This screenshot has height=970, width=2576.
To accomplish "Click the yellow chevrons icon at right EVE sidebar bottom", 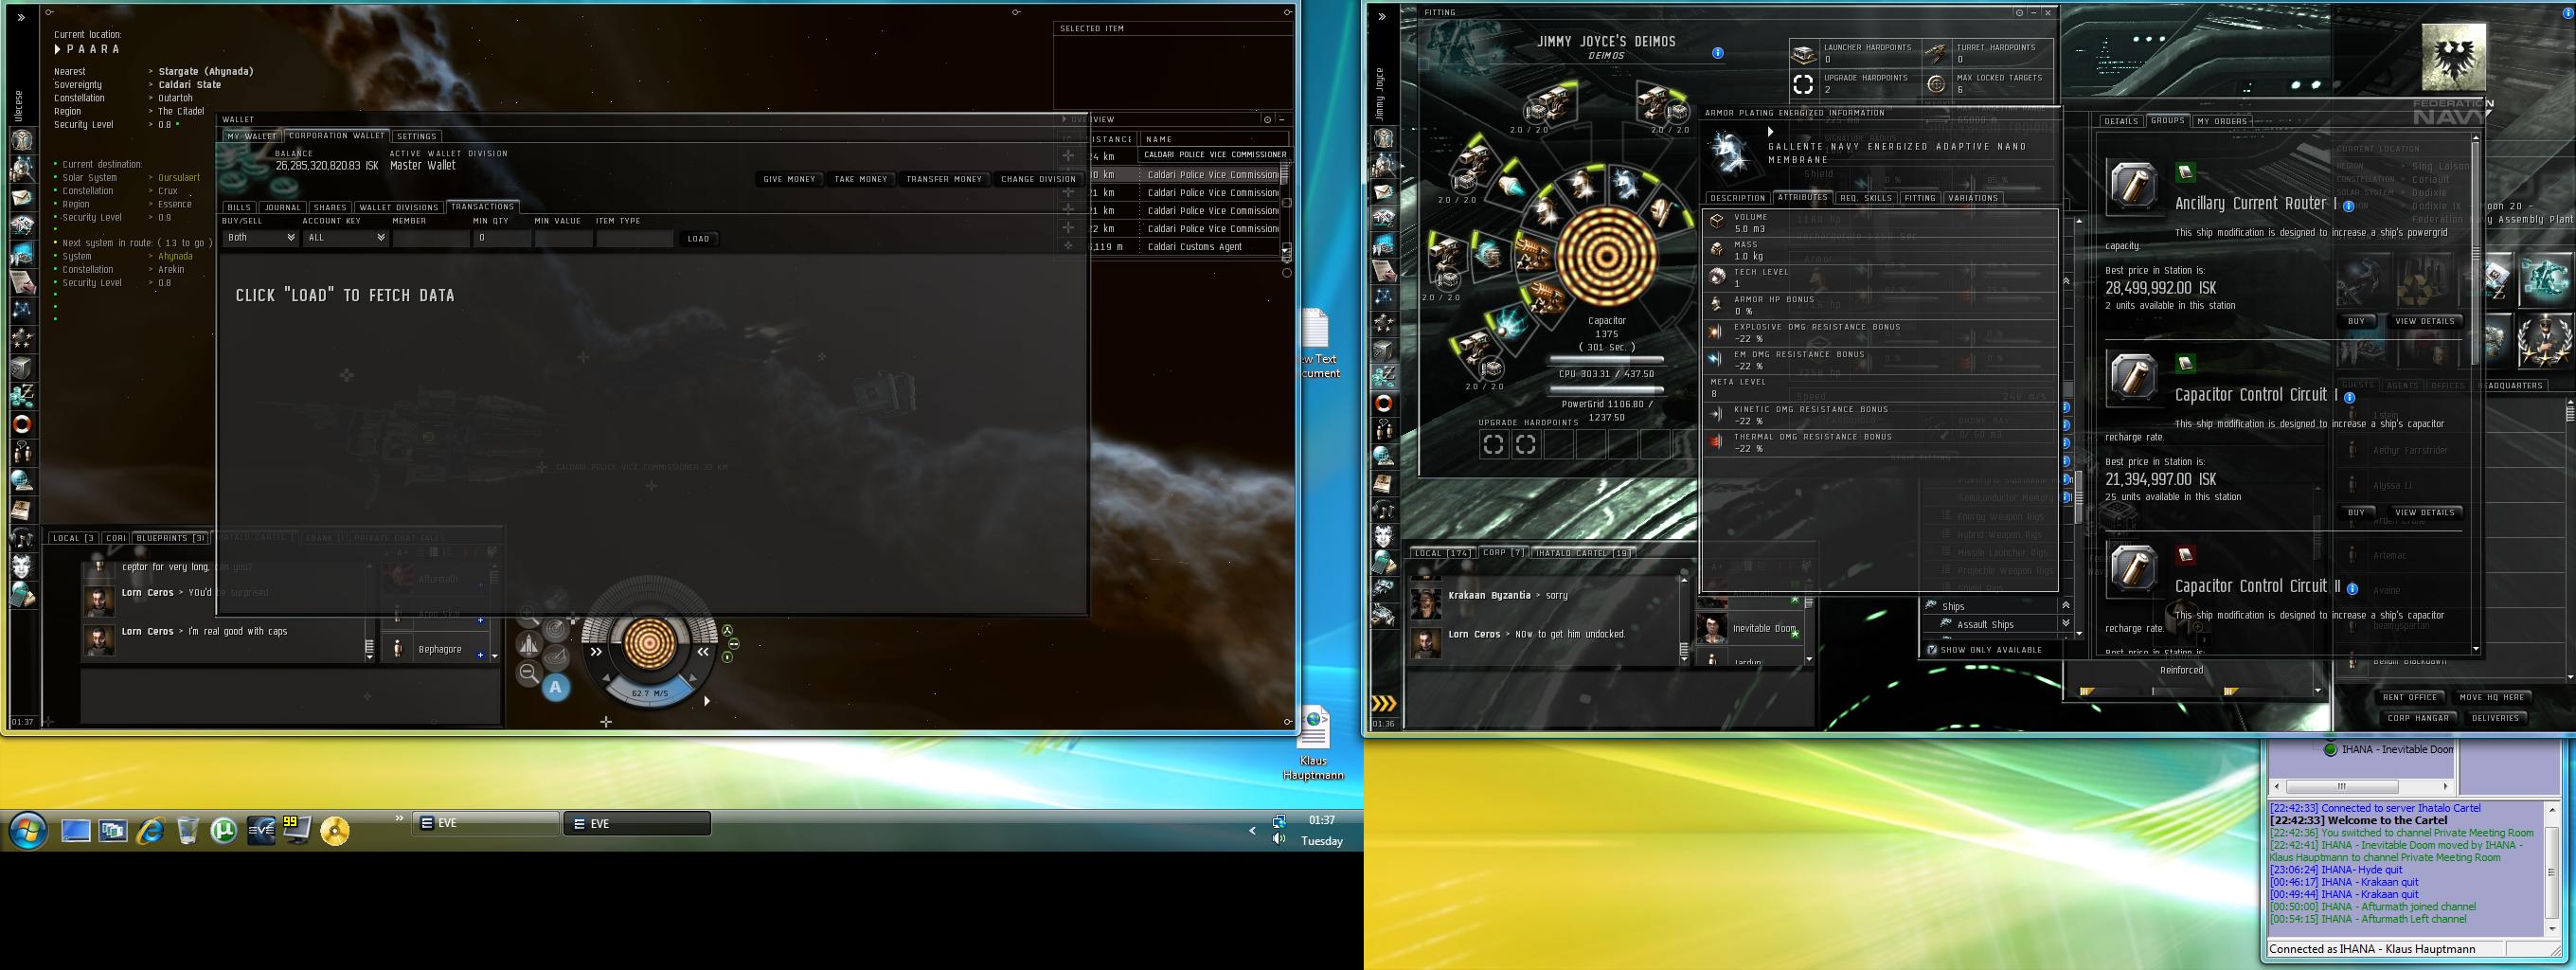I will tap(1384, 704).
